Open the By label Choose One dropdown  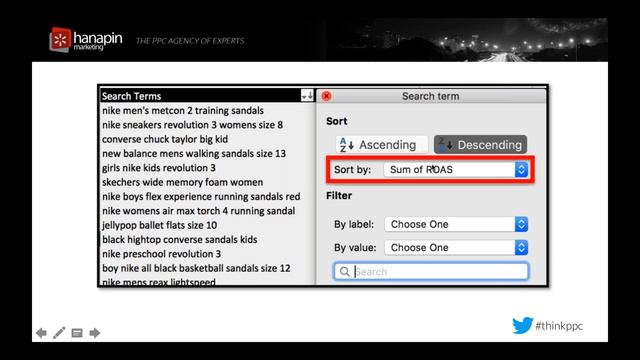click(456, 224)
